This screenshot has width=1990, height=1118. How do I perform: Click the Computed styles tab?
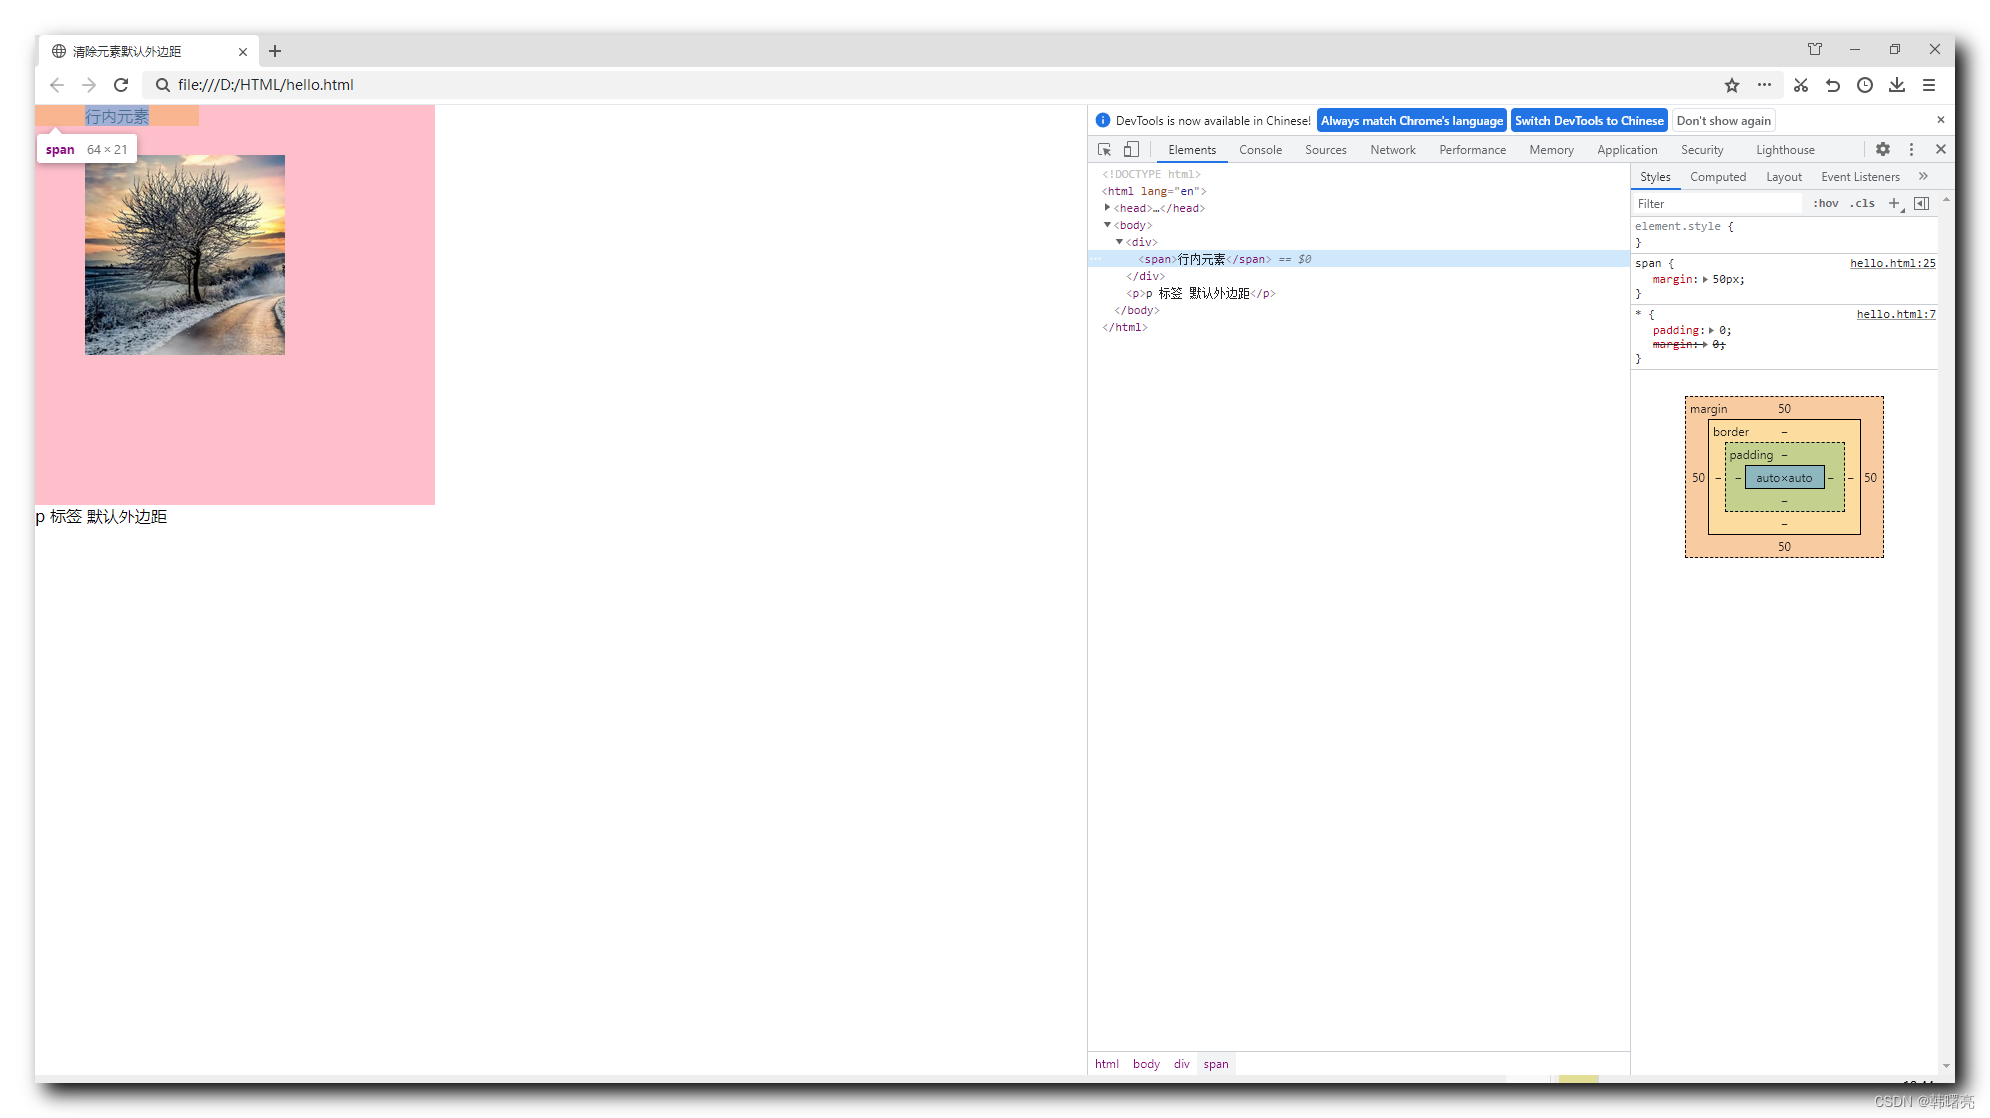(1717, 176)
